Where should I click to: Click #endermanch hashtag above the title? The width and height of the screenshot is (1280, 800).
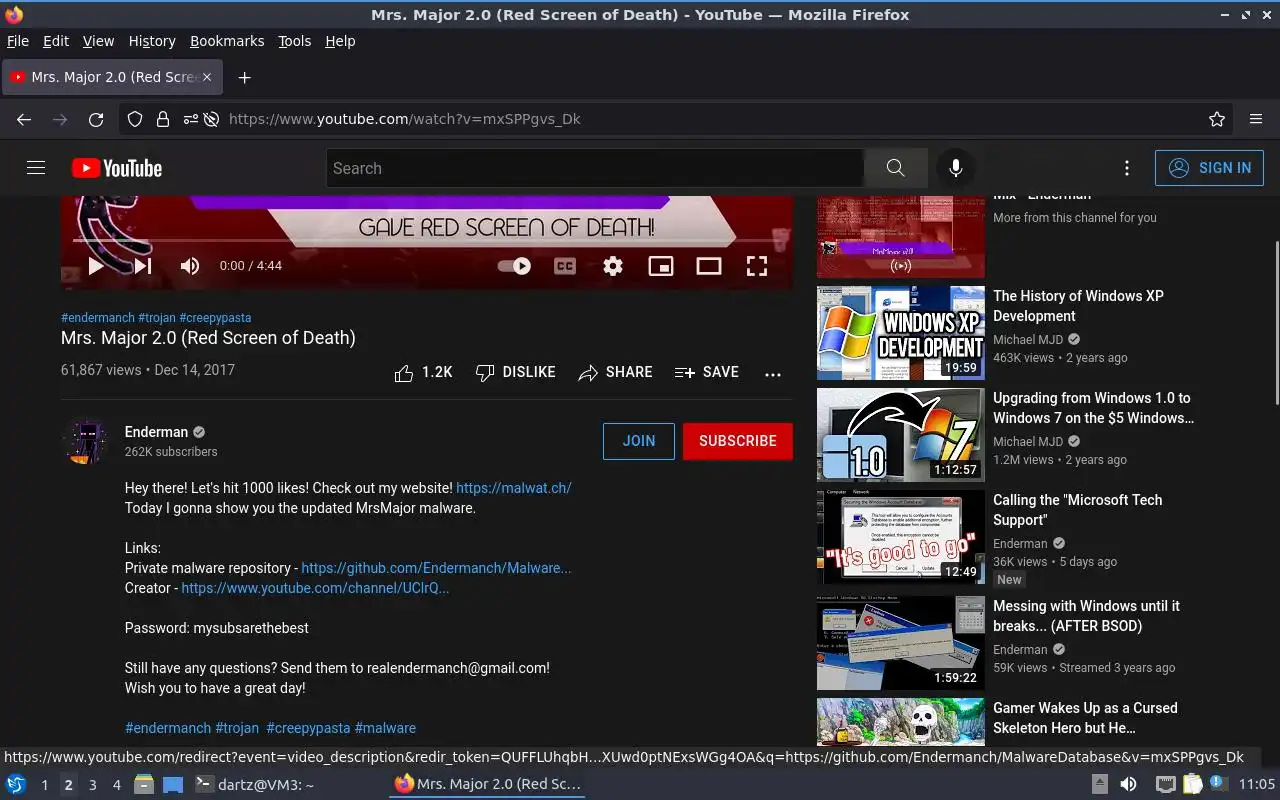pos(98,318)
